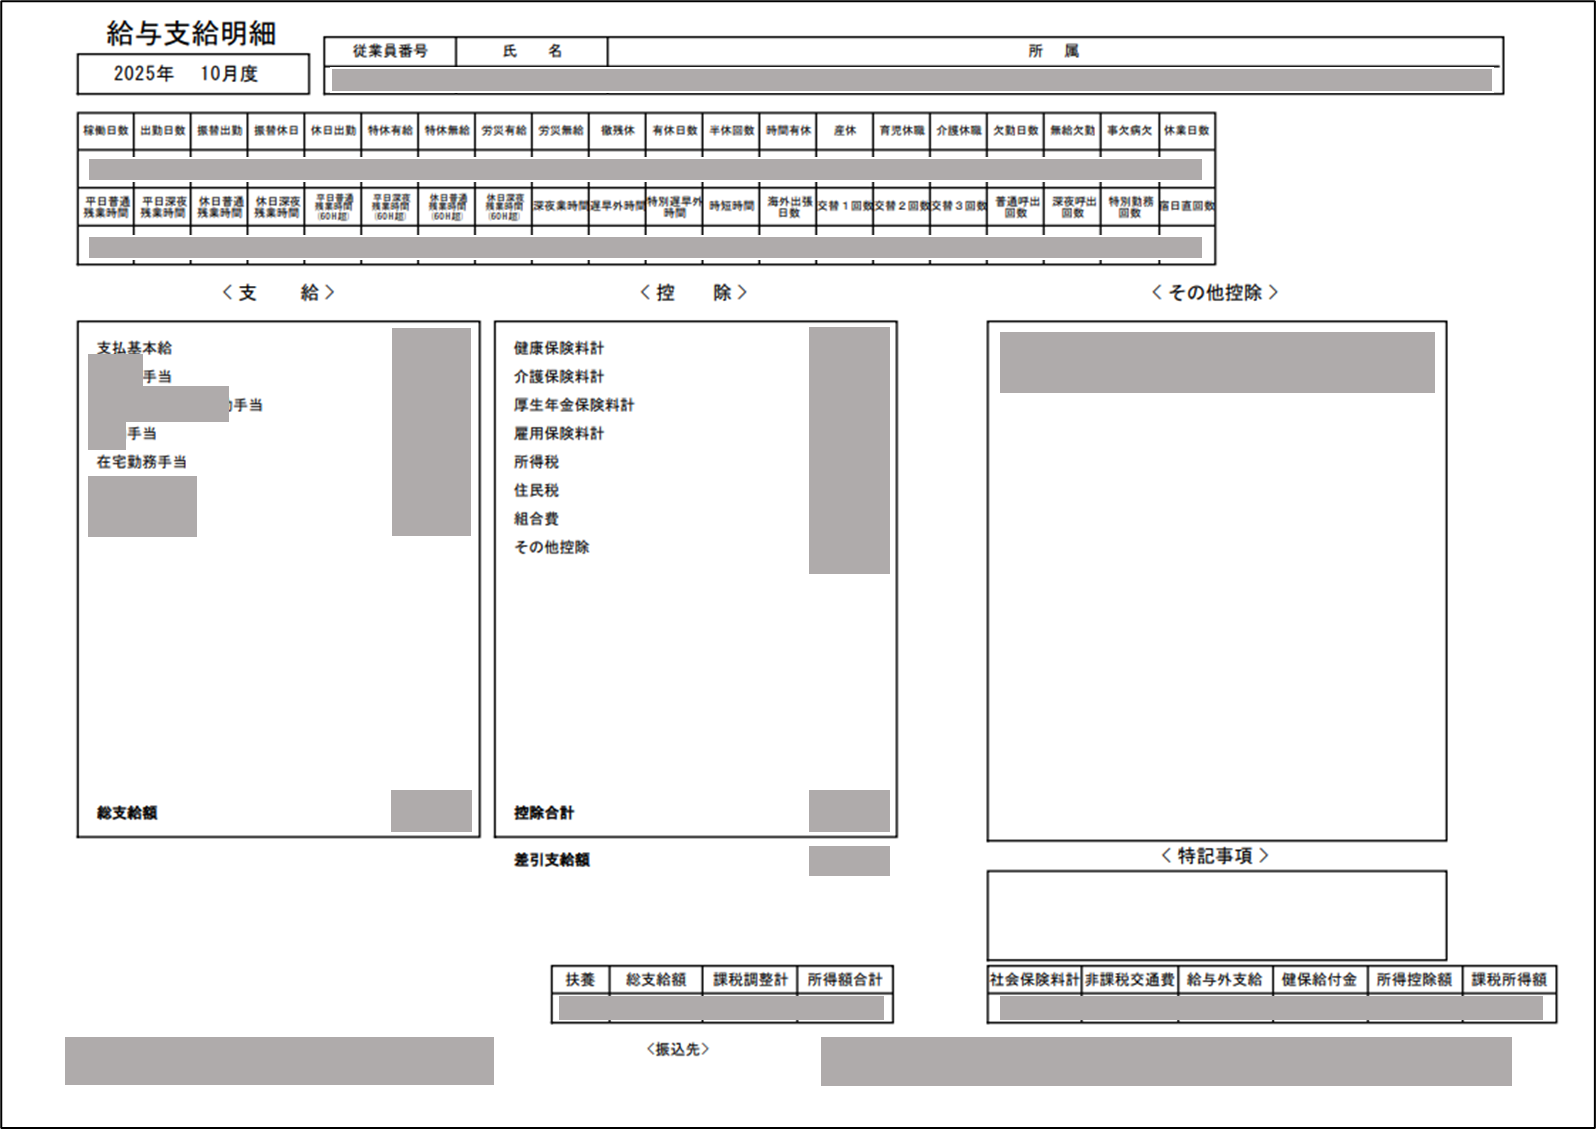The width and height of the screenshot is (1596, 1129).
Task: Select the 育児休職 header cell
Action: [902, 131]
